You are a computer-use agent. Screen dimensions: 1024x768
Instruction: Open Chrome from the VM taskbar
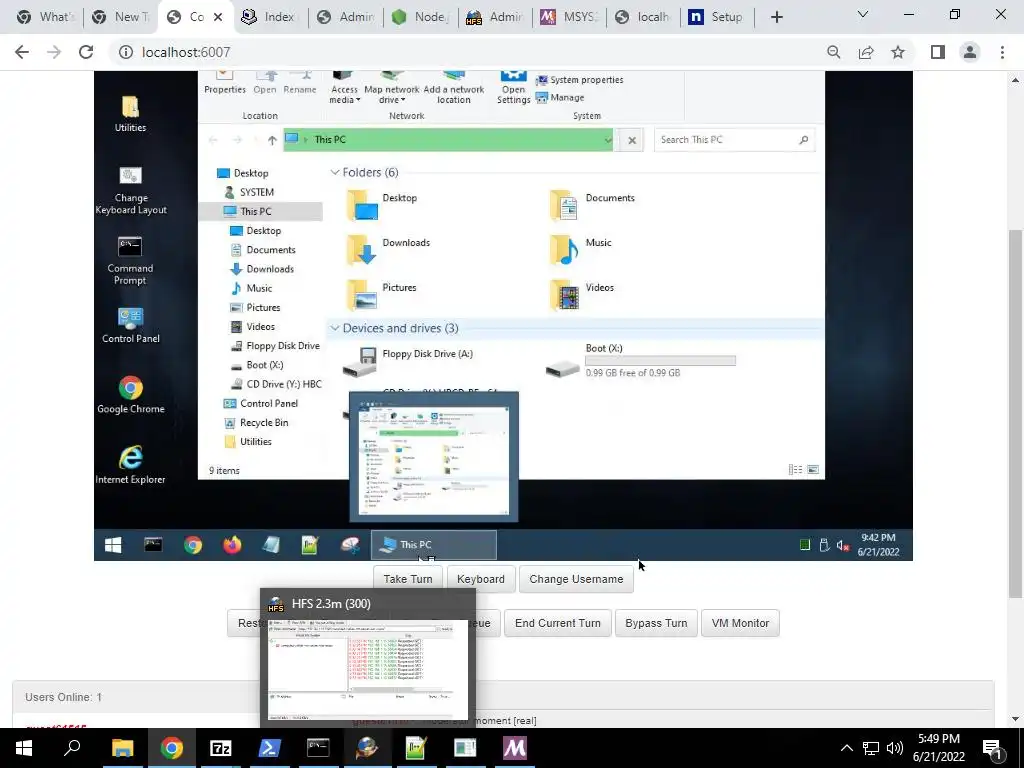click(x=193, y=545)
